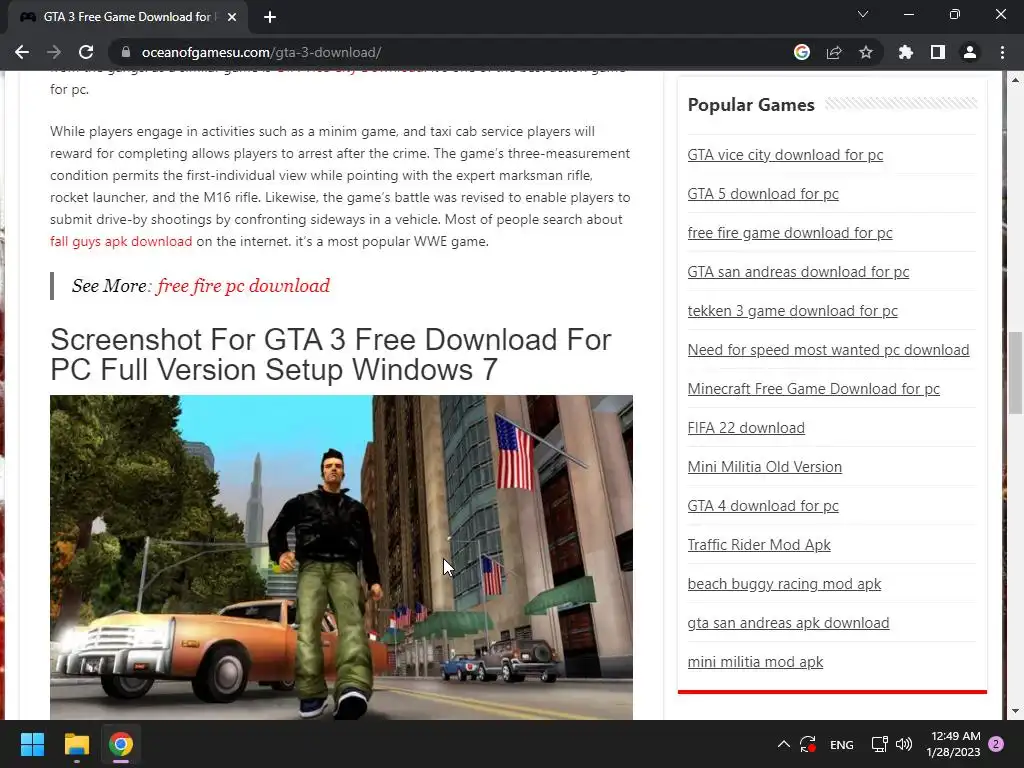Open Minecraft Free Game Download for pc
The image size is (1024, 768).
coord(813,389)
